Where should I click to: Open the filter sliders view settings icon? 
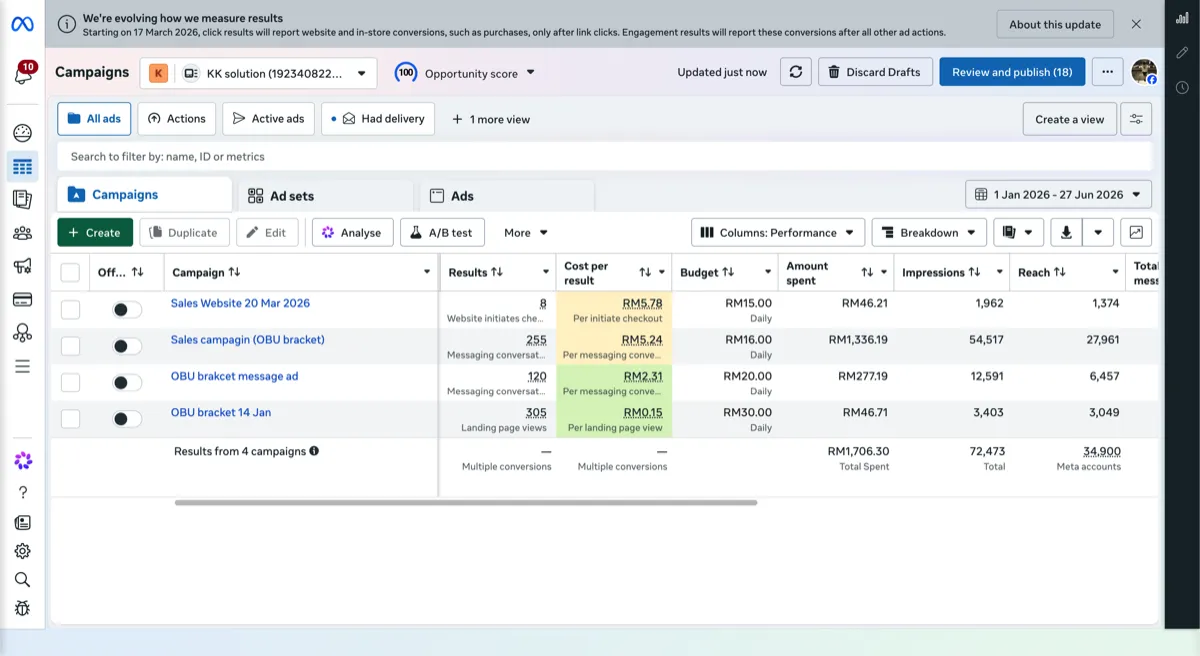point(1136,119)
